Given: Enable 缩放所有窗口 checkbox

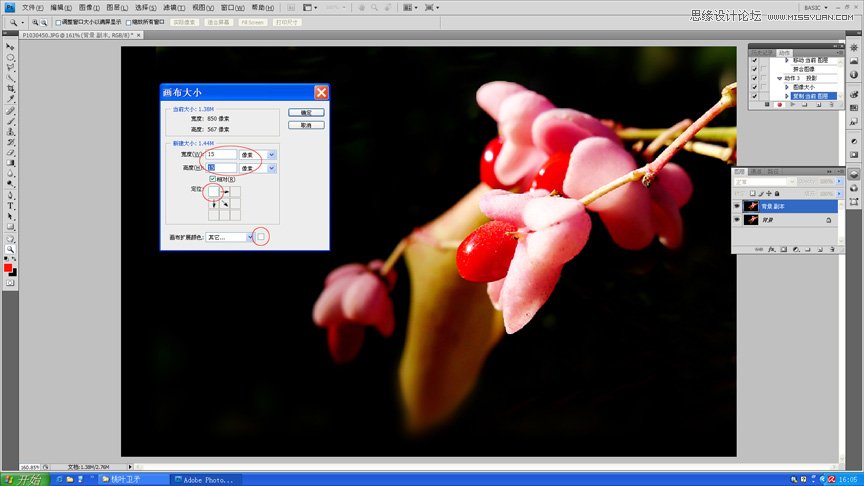Looking at the screenshot, I should (128, 23).
